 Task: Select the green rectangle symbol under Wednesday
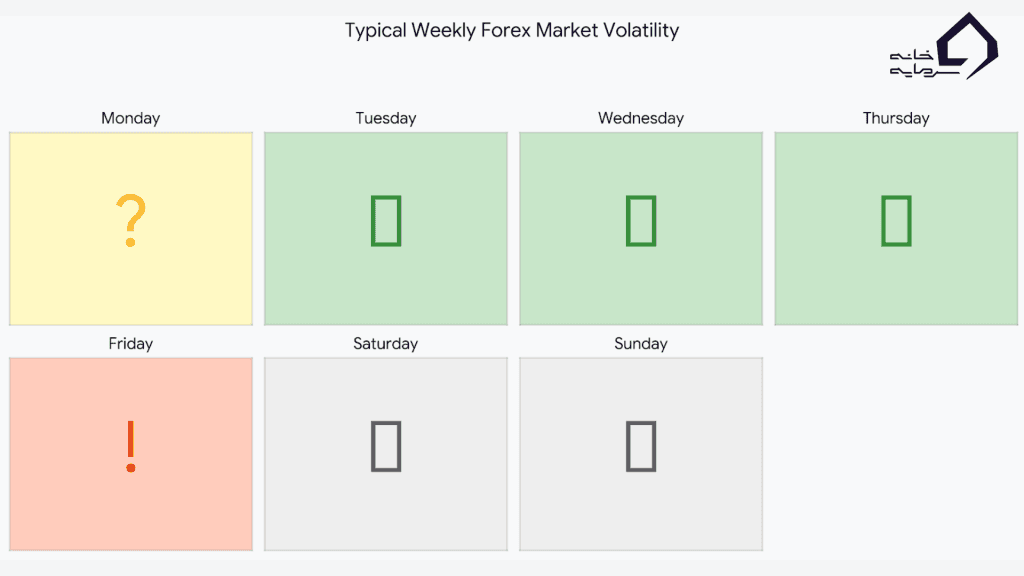point(641,221)
